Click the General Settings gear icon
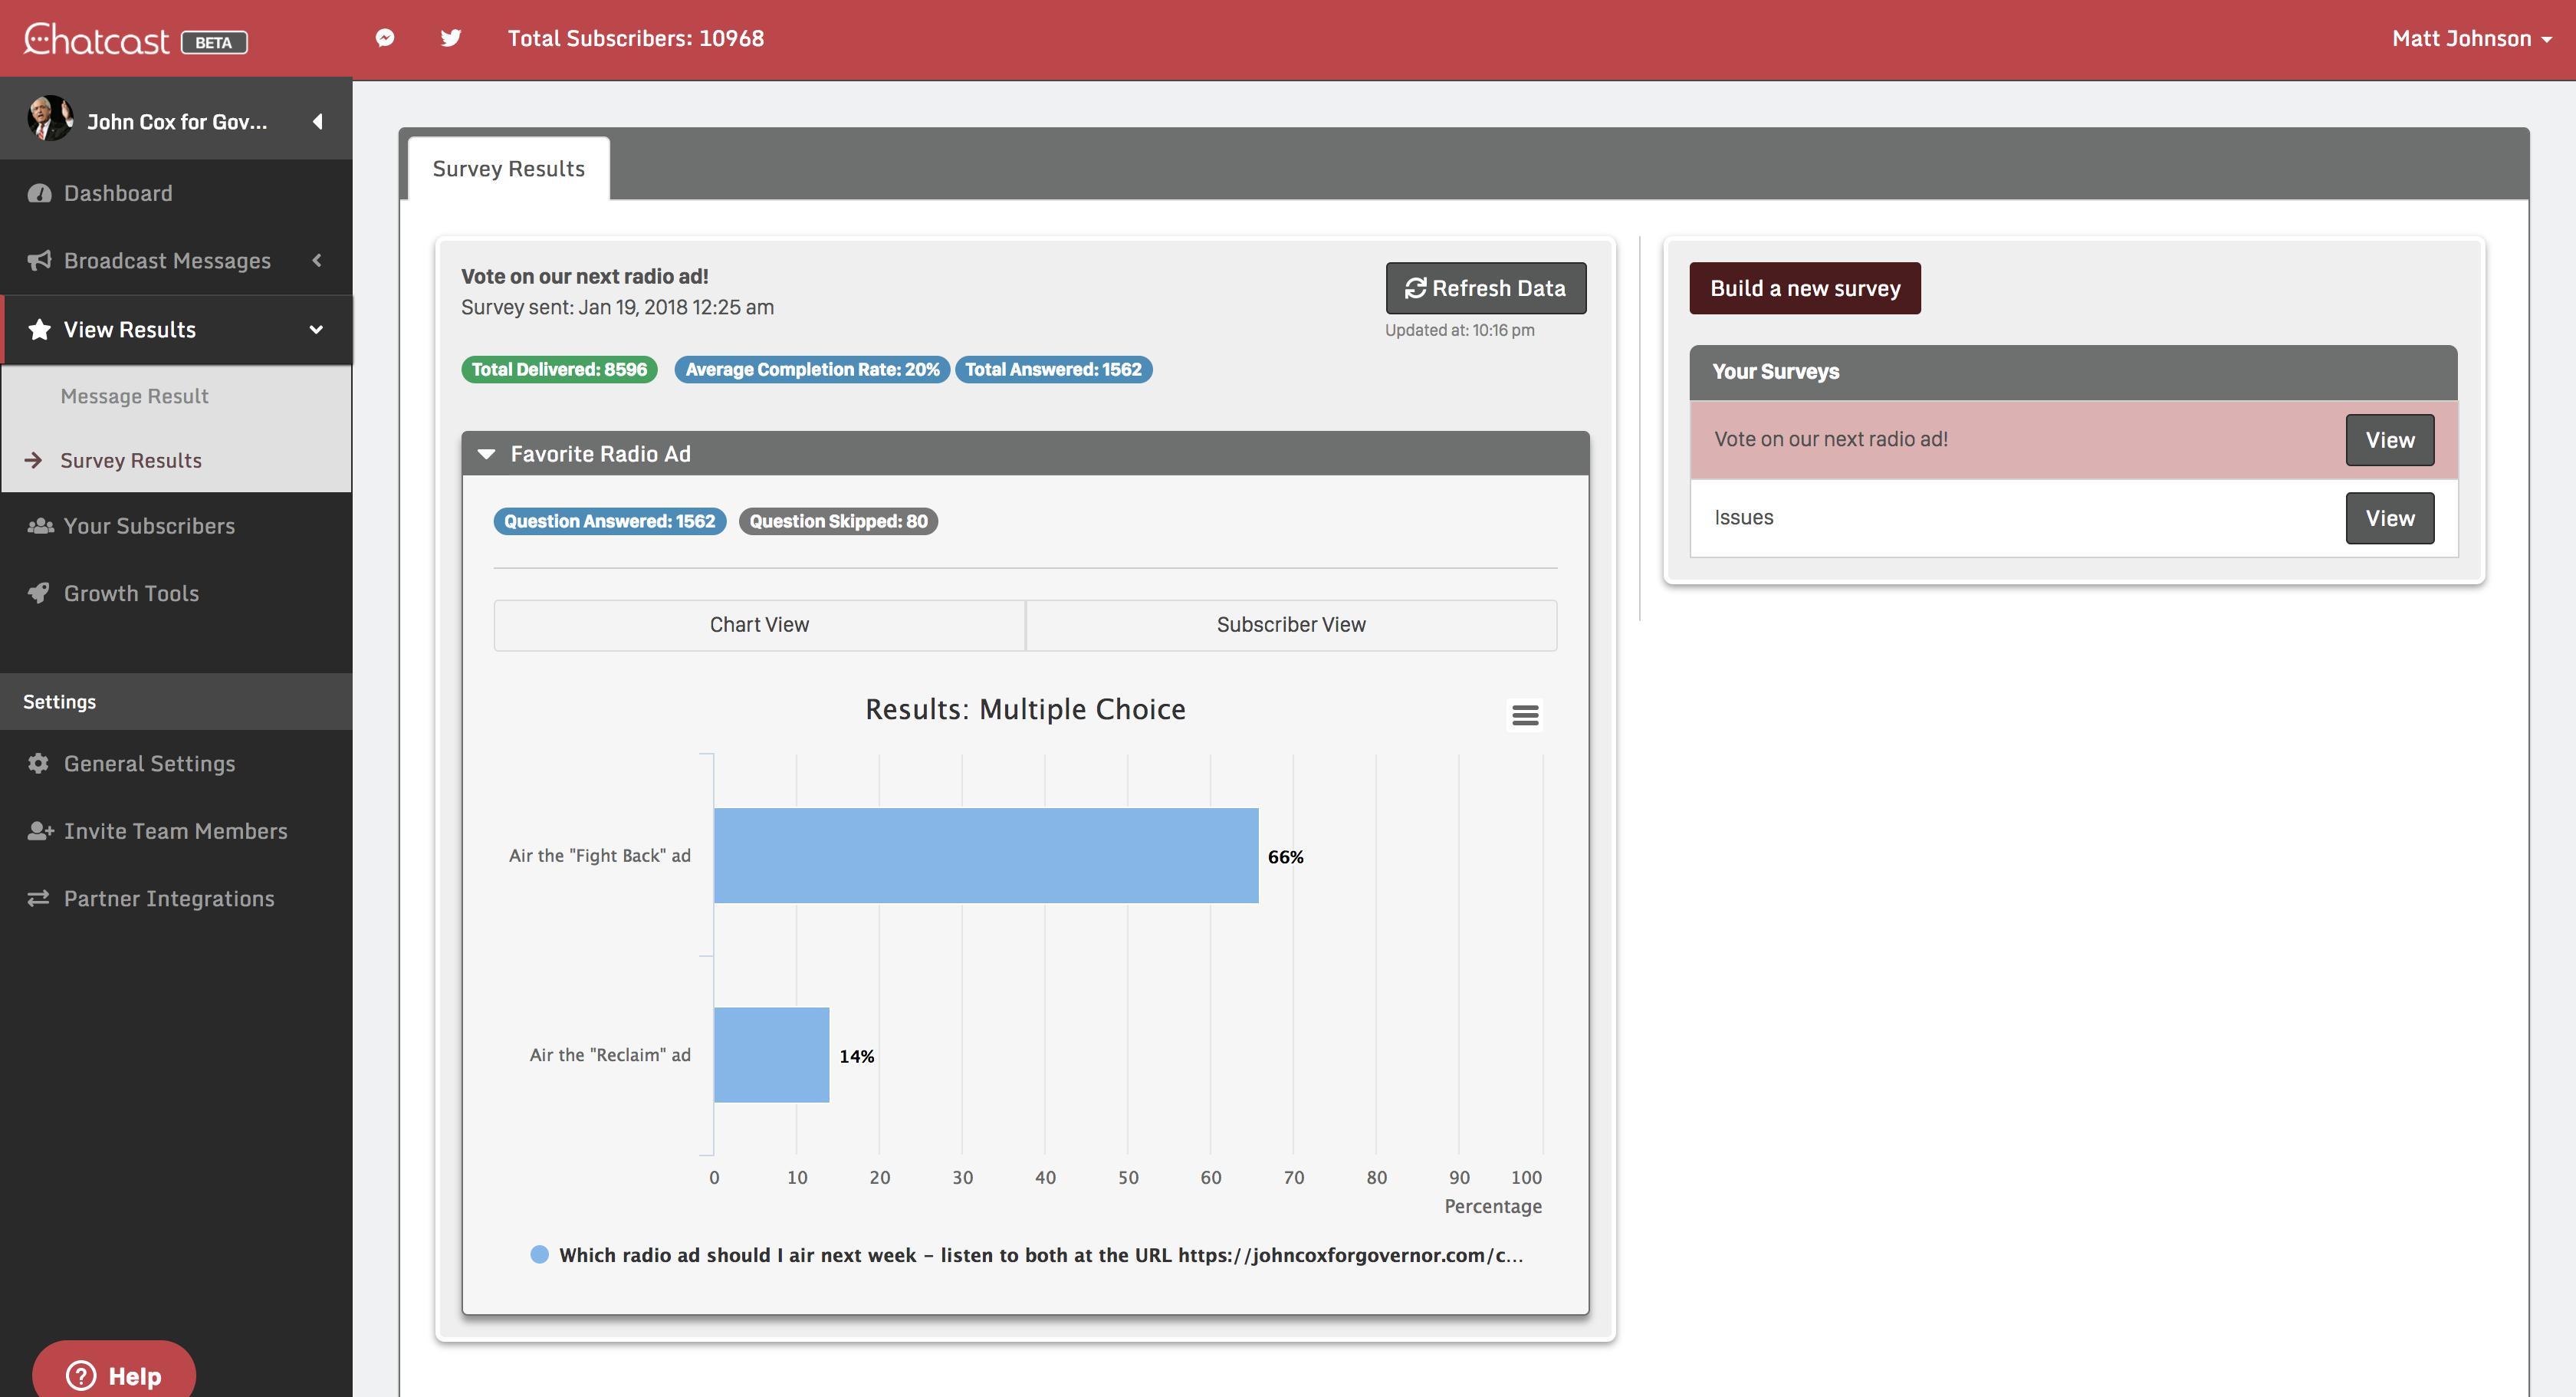The height and width of the screenshot is (1397, 2576). [39, 763]
